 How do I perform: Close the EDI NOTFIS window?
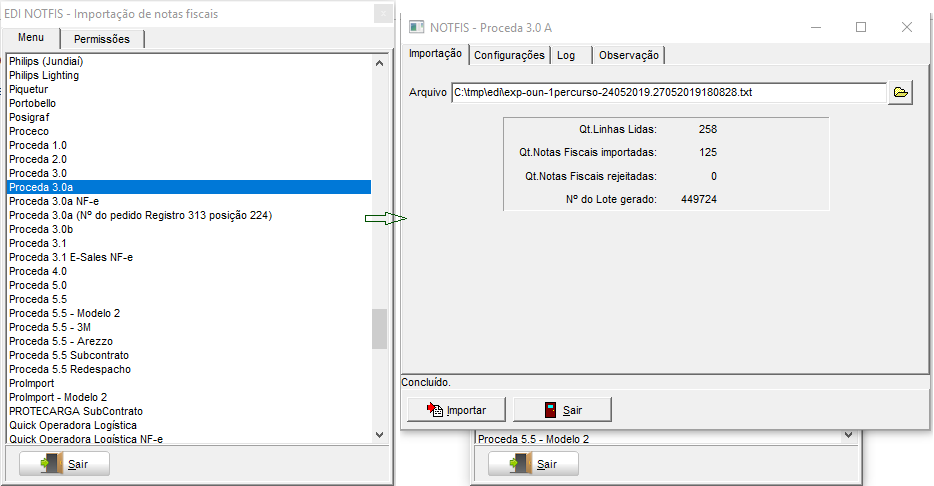click(x=383, y=13)
